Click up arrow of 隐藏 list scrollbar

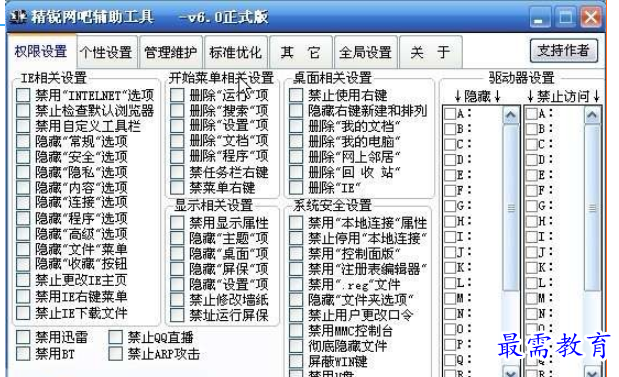pos(511,115)
